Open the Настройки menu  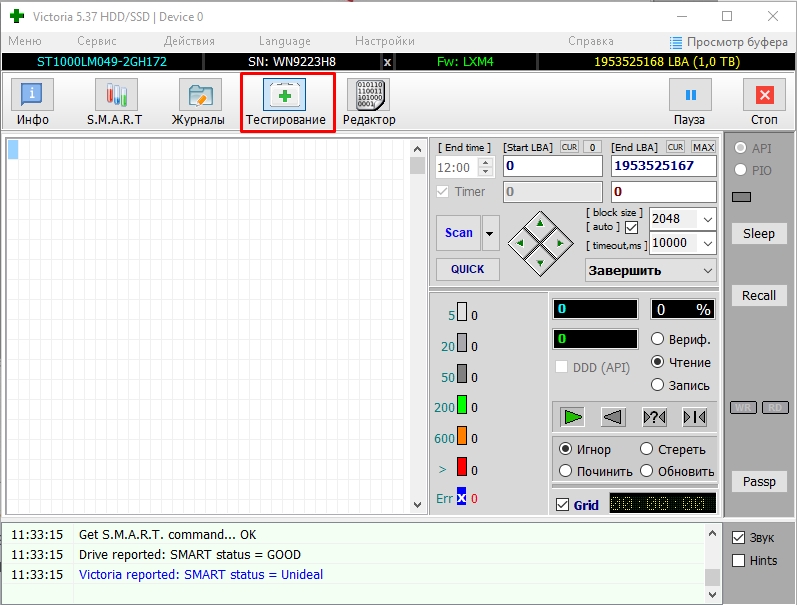385,41
